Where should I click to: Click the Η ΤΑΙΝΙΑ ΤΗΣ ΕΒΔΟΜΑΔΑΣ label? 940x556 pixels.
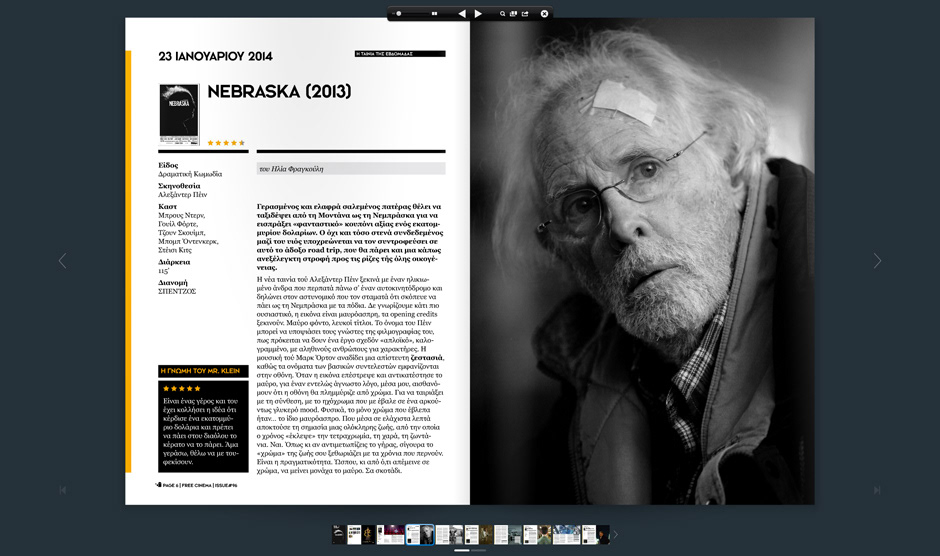400,54
